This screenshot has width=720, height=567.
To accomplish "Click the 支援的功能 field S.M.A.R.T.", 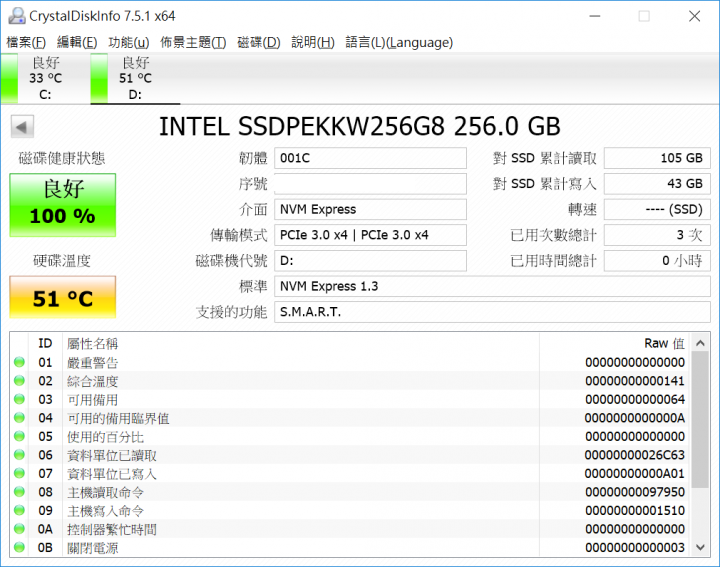I will coord(492,312).
